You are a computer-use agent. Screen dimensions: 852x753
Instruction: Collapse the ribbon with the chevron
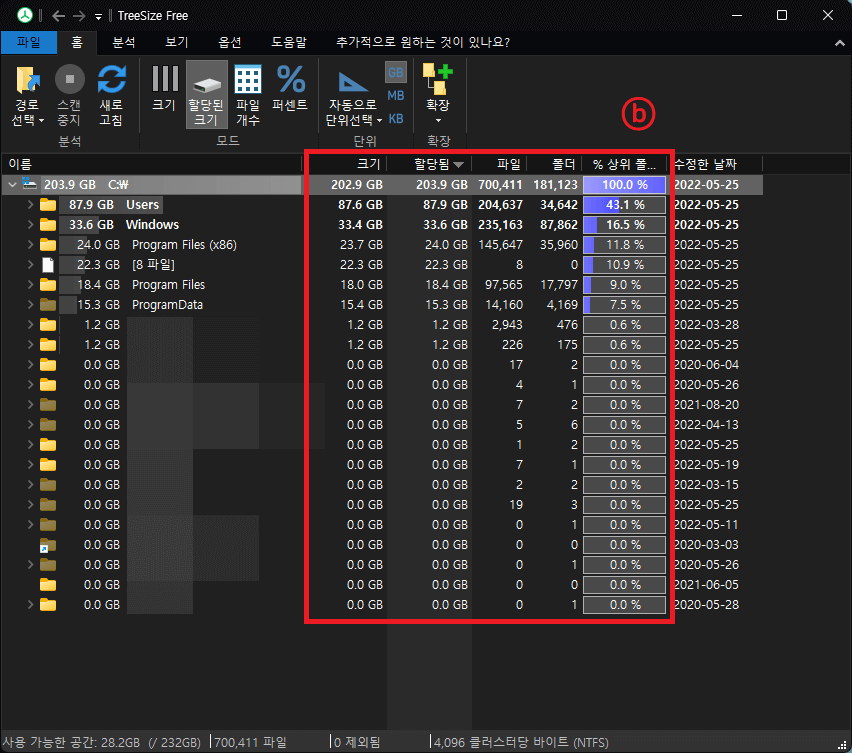840,43
